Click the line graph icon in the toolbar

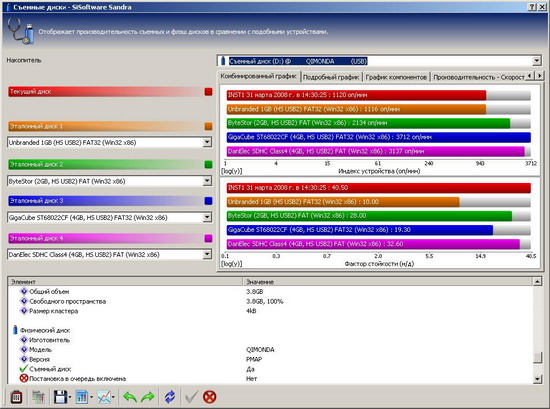(104, 397)
